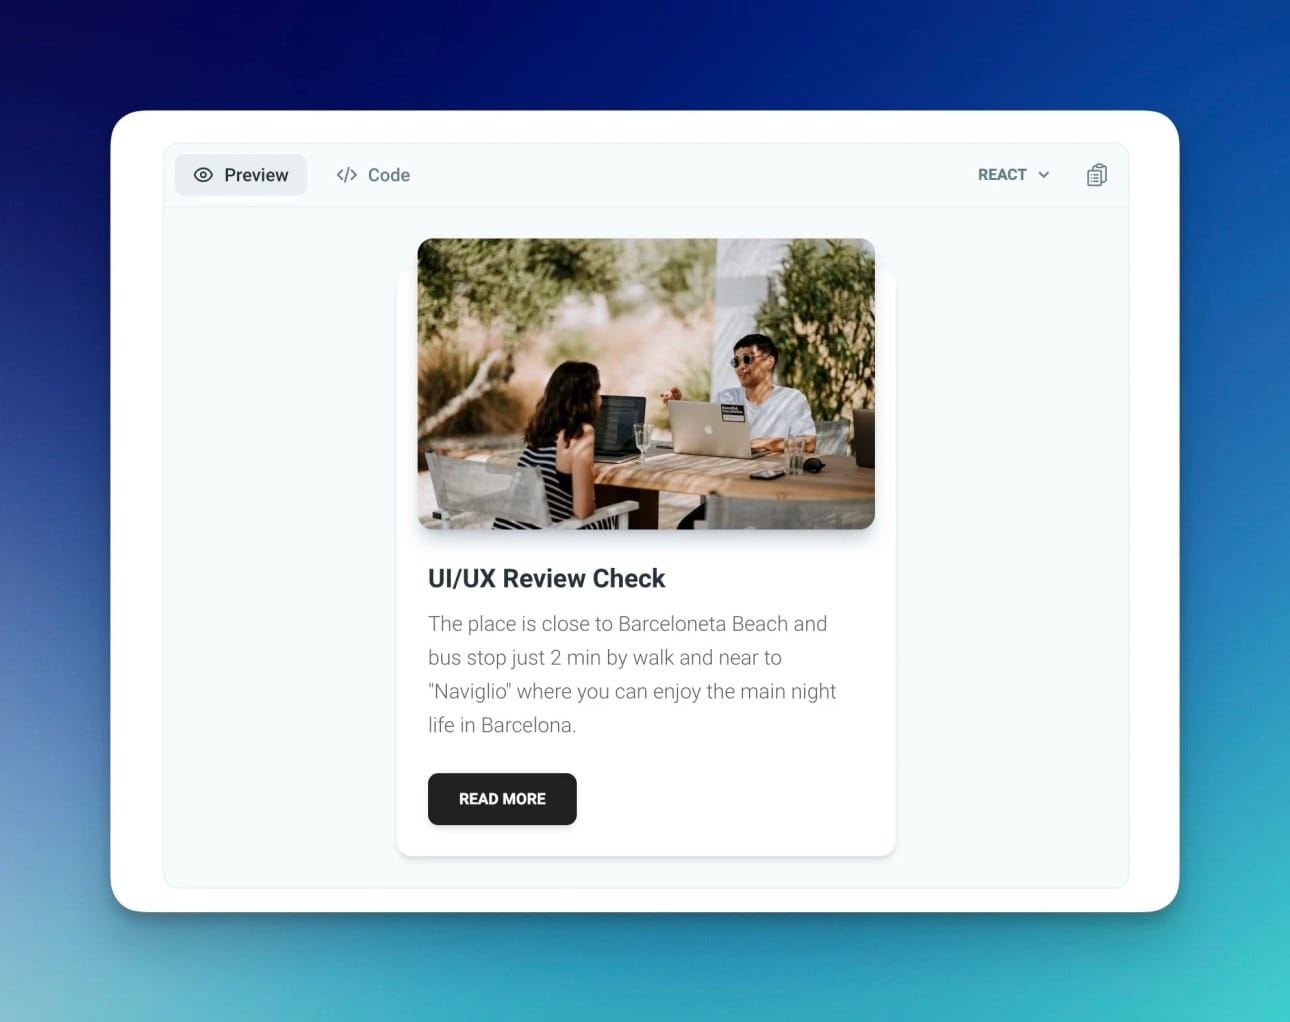Viewport: 1290px width, 1022px height.
Task: Click the UI/UX Review Check heading
Action: click(546, 578)
